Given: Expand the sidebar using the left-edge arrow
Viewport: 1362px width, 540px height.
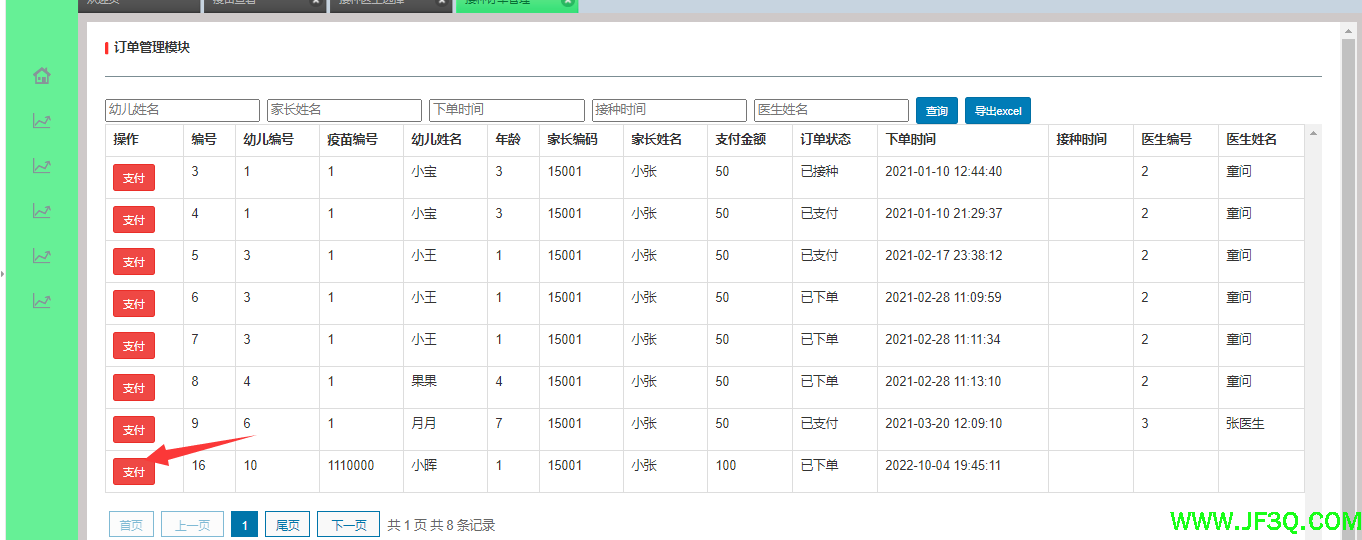Looking at the screenshot, I should coord(3,272).
